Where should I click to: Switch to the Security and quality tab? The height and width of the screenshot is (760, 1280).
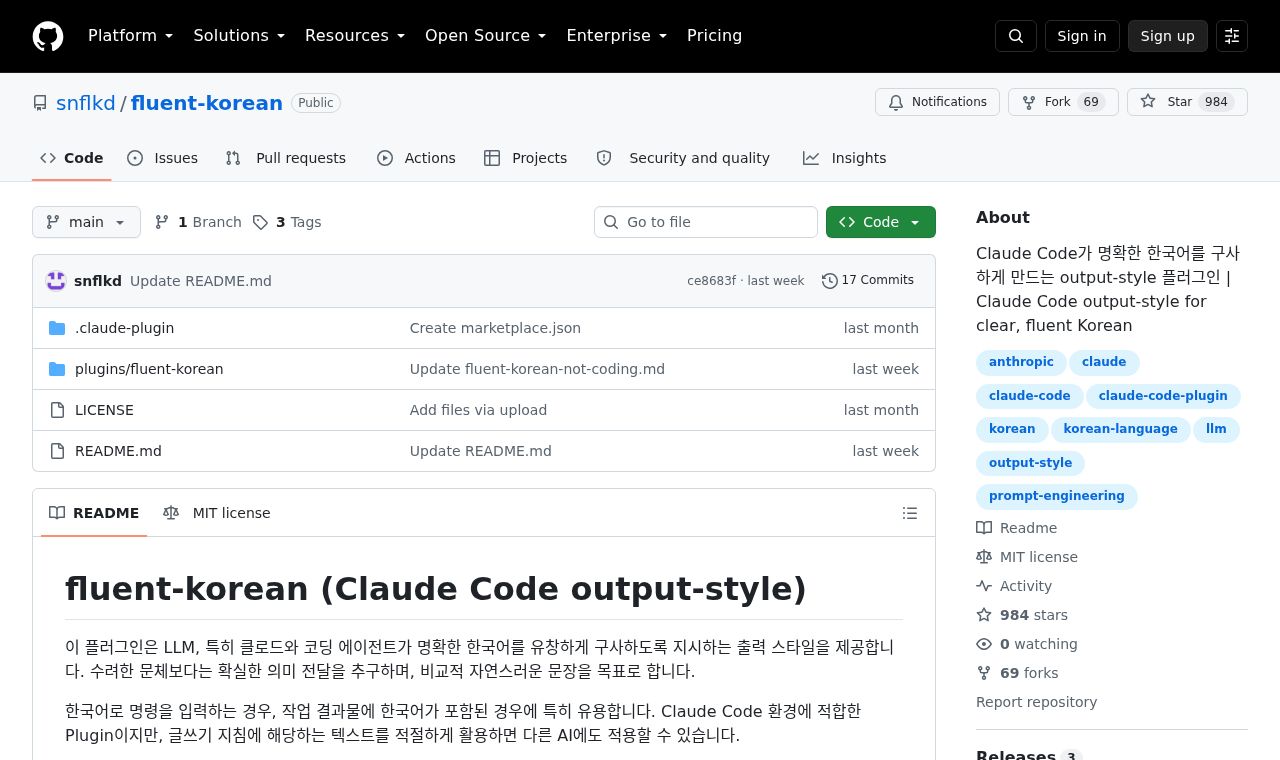[683, 158]
